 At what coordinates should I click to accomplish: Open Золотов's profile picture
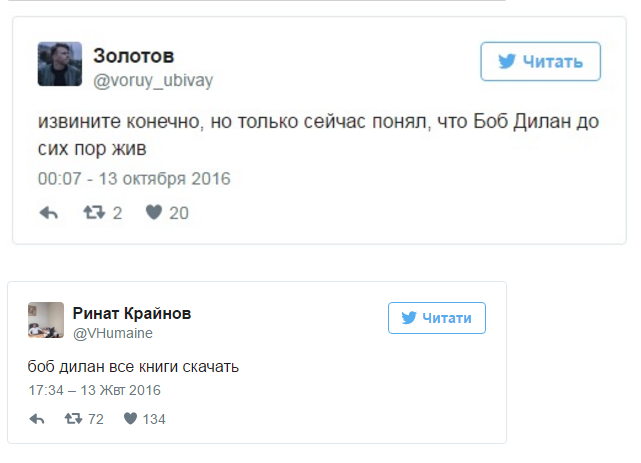[x=59, y=64]
